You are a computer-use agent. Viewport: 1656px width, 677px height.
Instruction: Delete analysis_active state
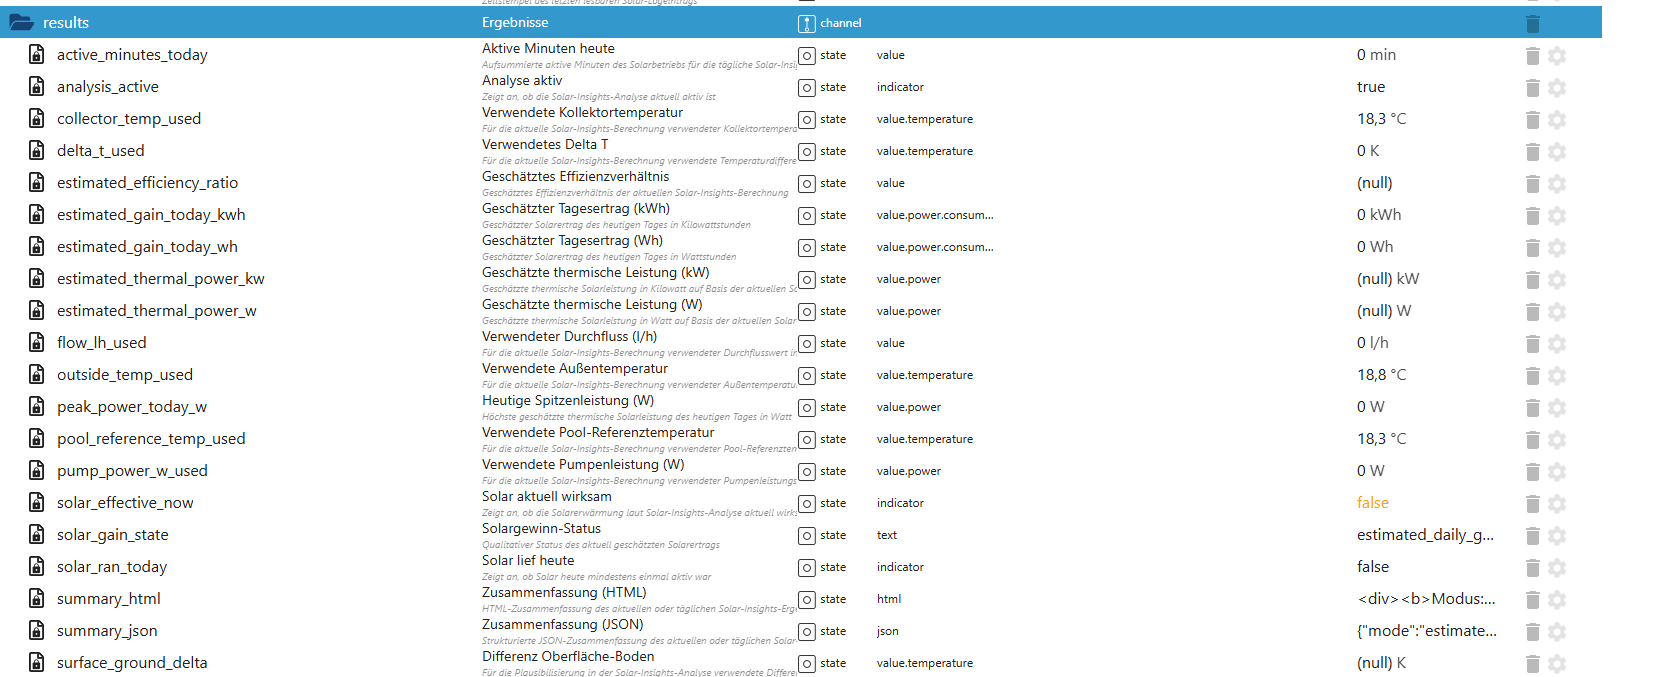(x=1532, y=88)
